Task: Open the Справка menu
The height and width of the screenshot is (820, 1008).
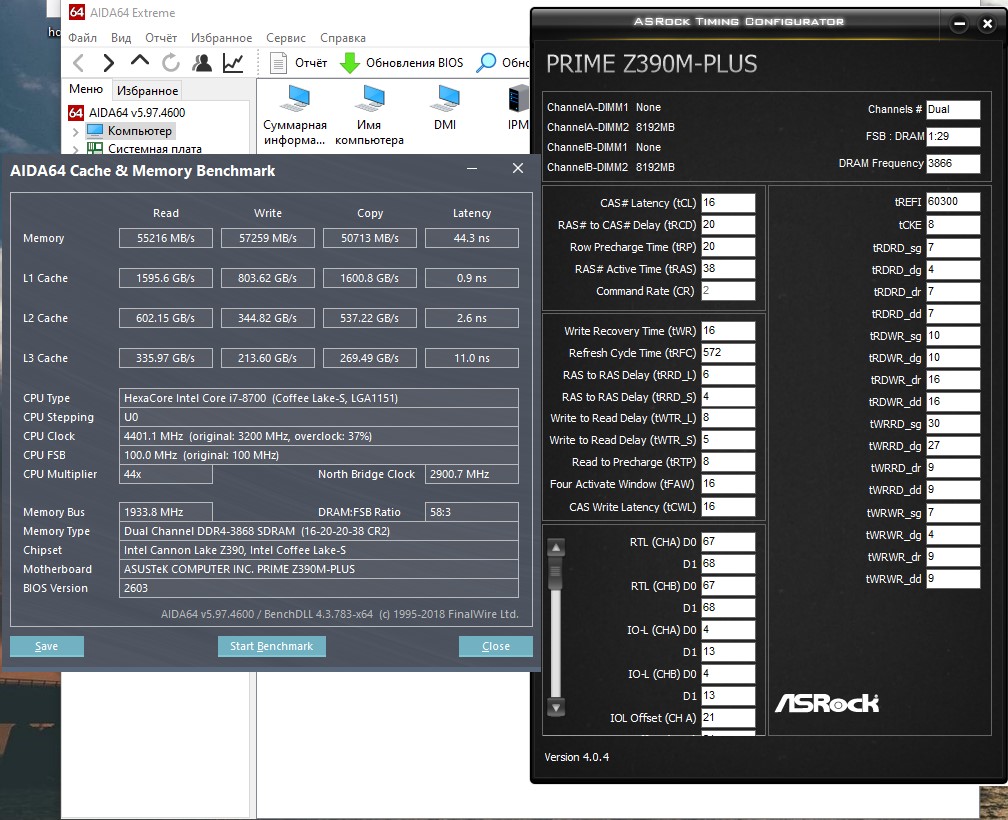Action: 343,38
